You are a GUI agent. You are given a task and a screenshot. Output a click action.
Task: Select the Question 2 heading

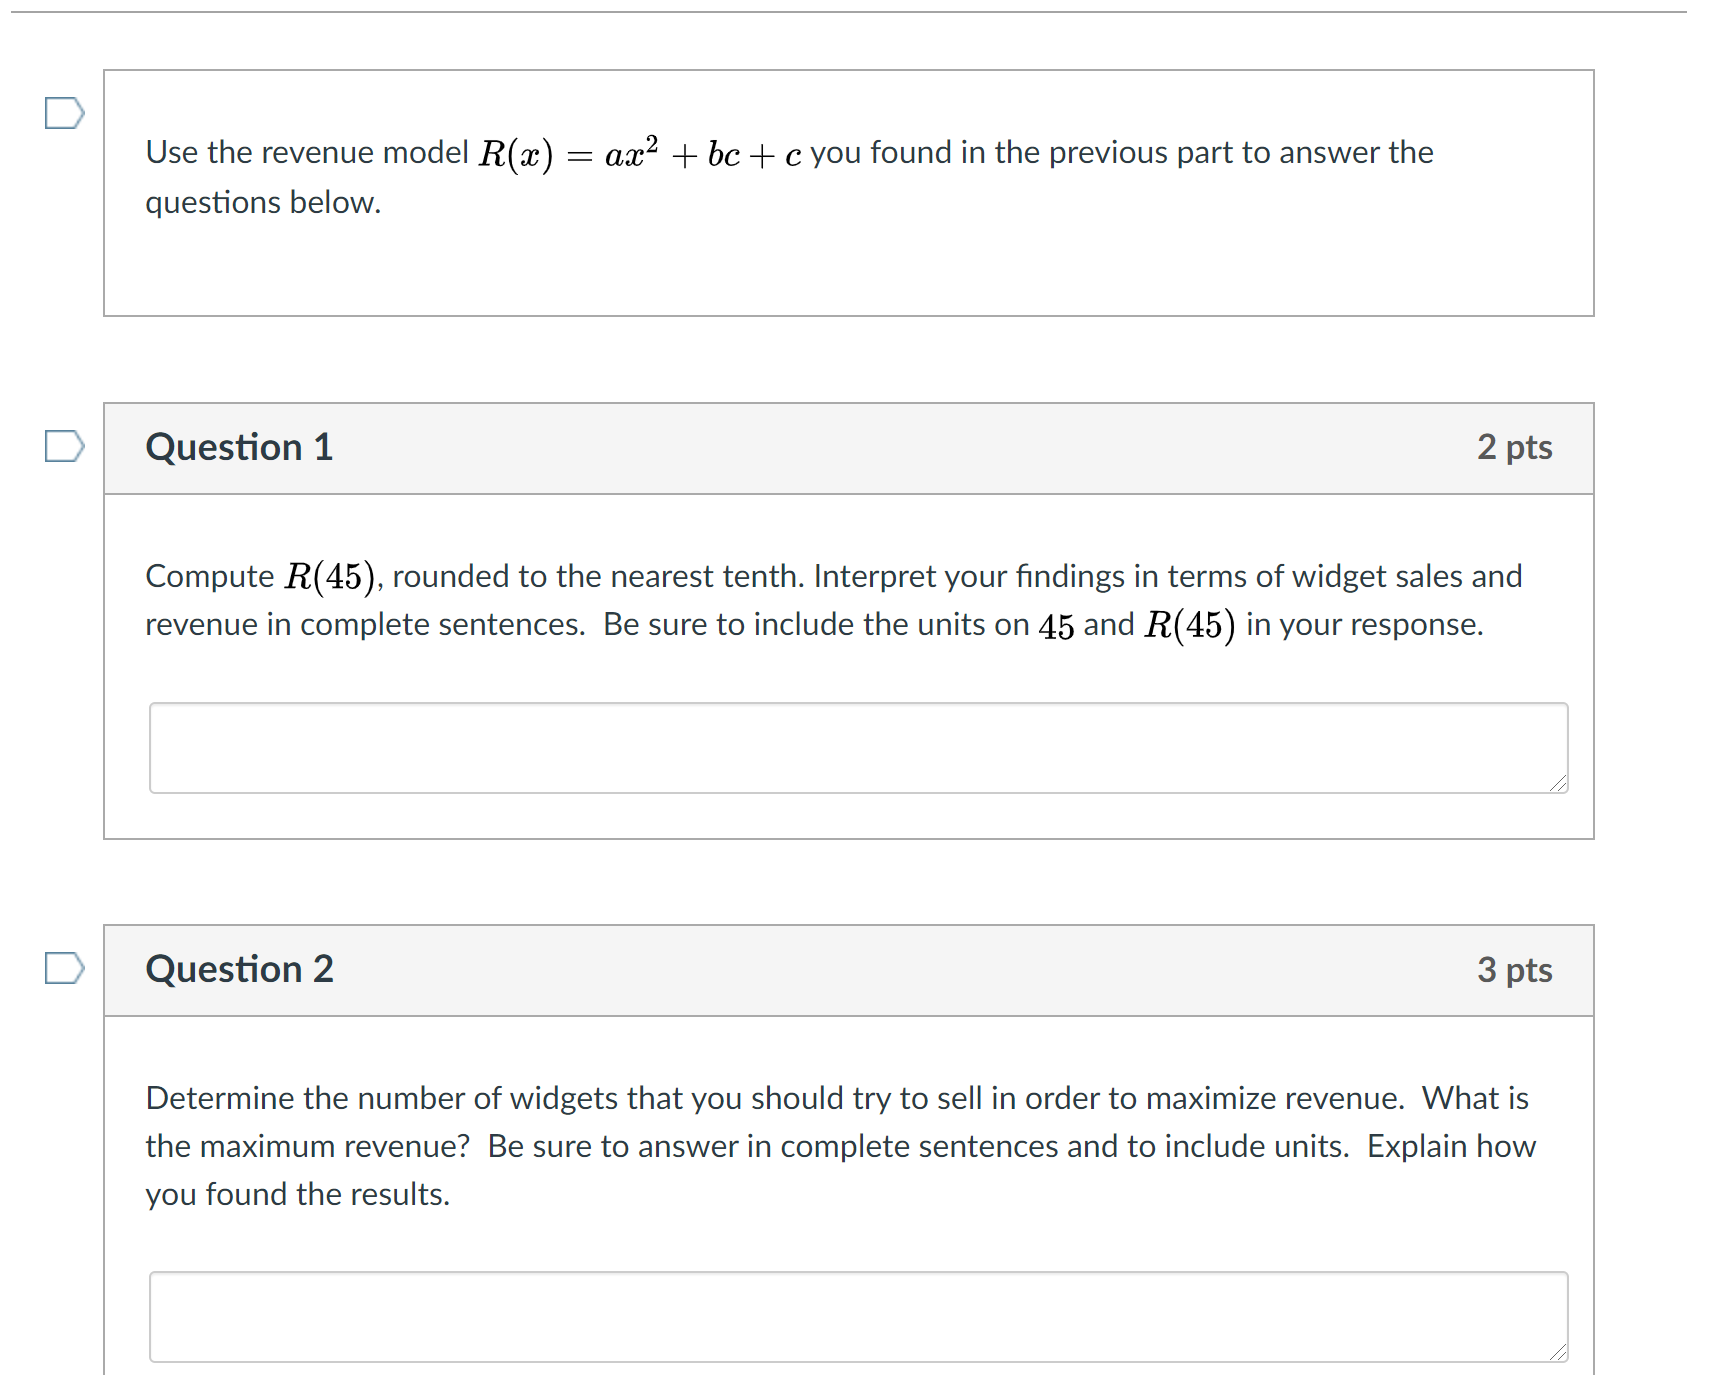239,969
